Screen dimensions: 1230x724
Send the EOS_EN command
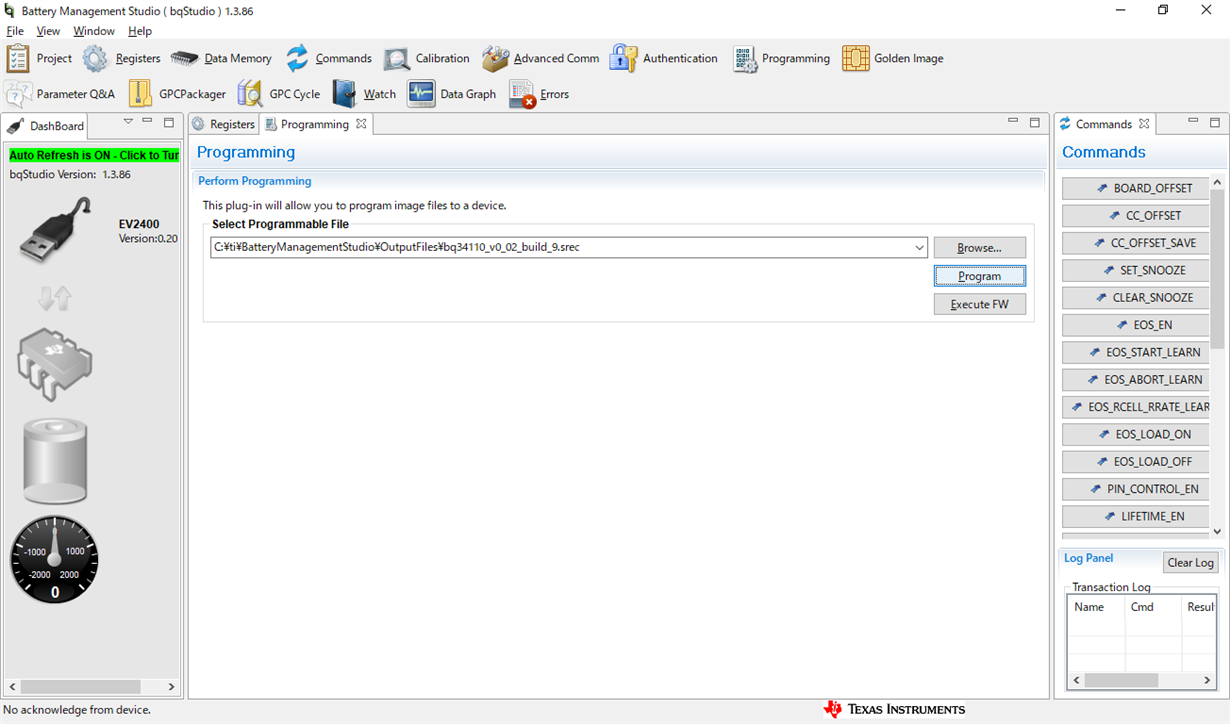point(1136,325)
